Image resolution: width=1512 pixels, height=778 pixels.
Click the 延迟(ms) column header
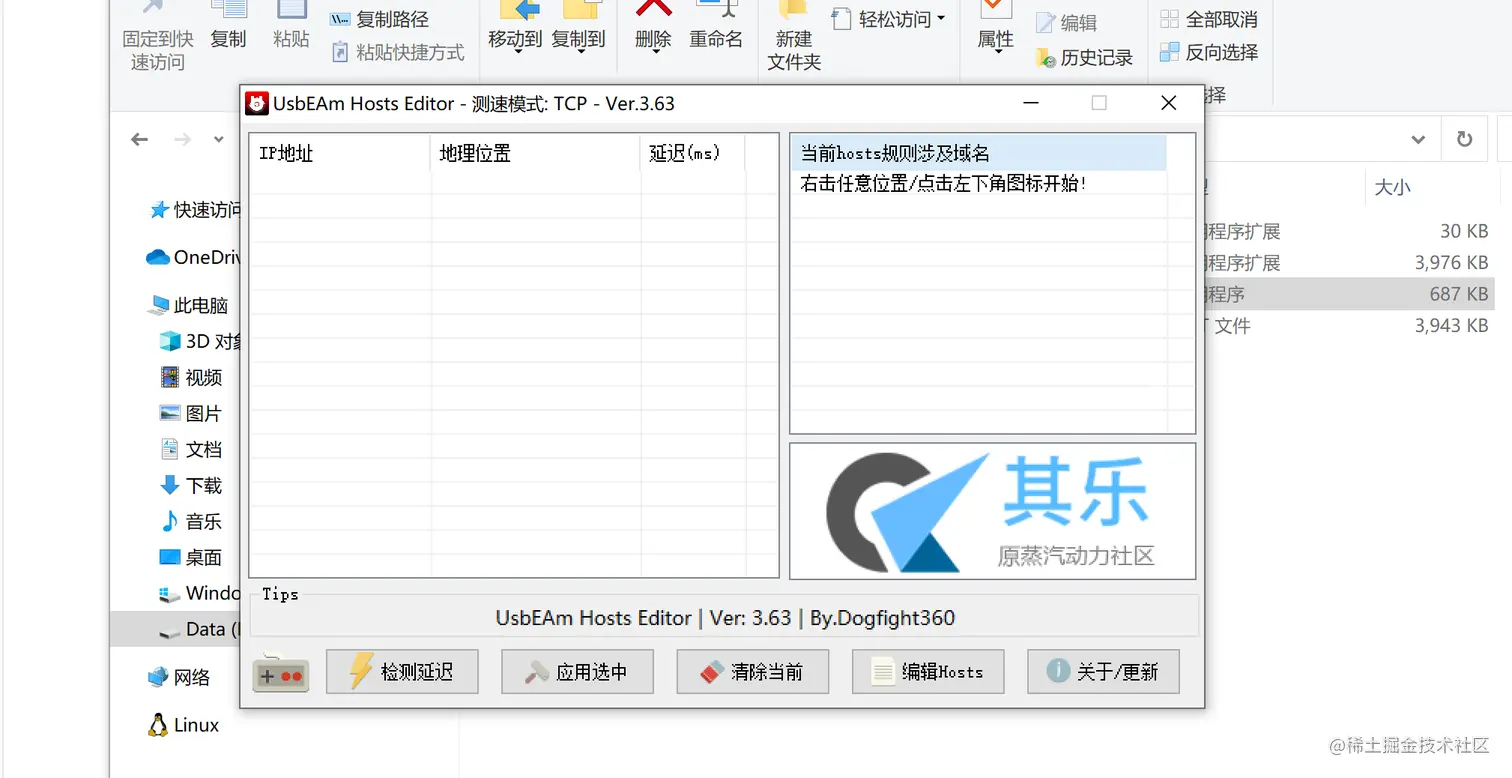(x=693, y=153)
